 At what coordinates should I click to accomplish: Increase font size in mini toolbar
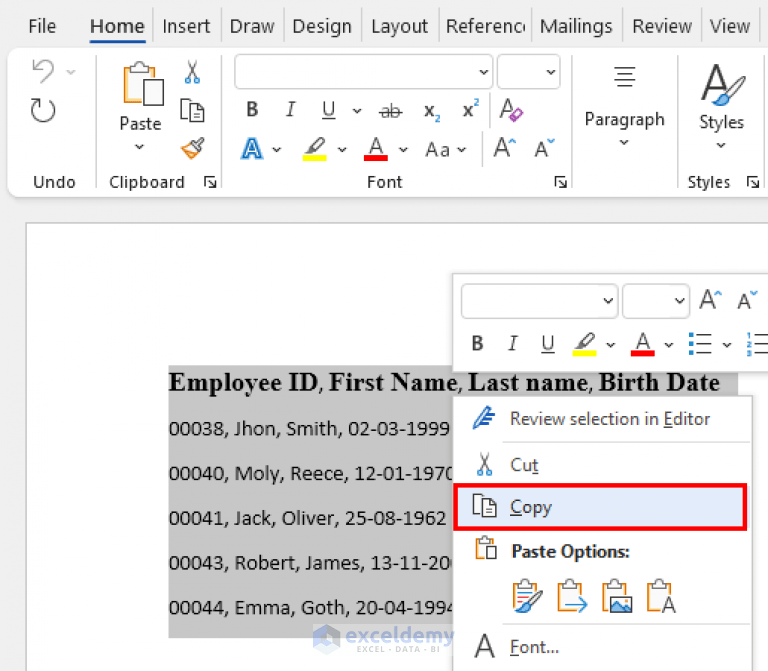710,300
